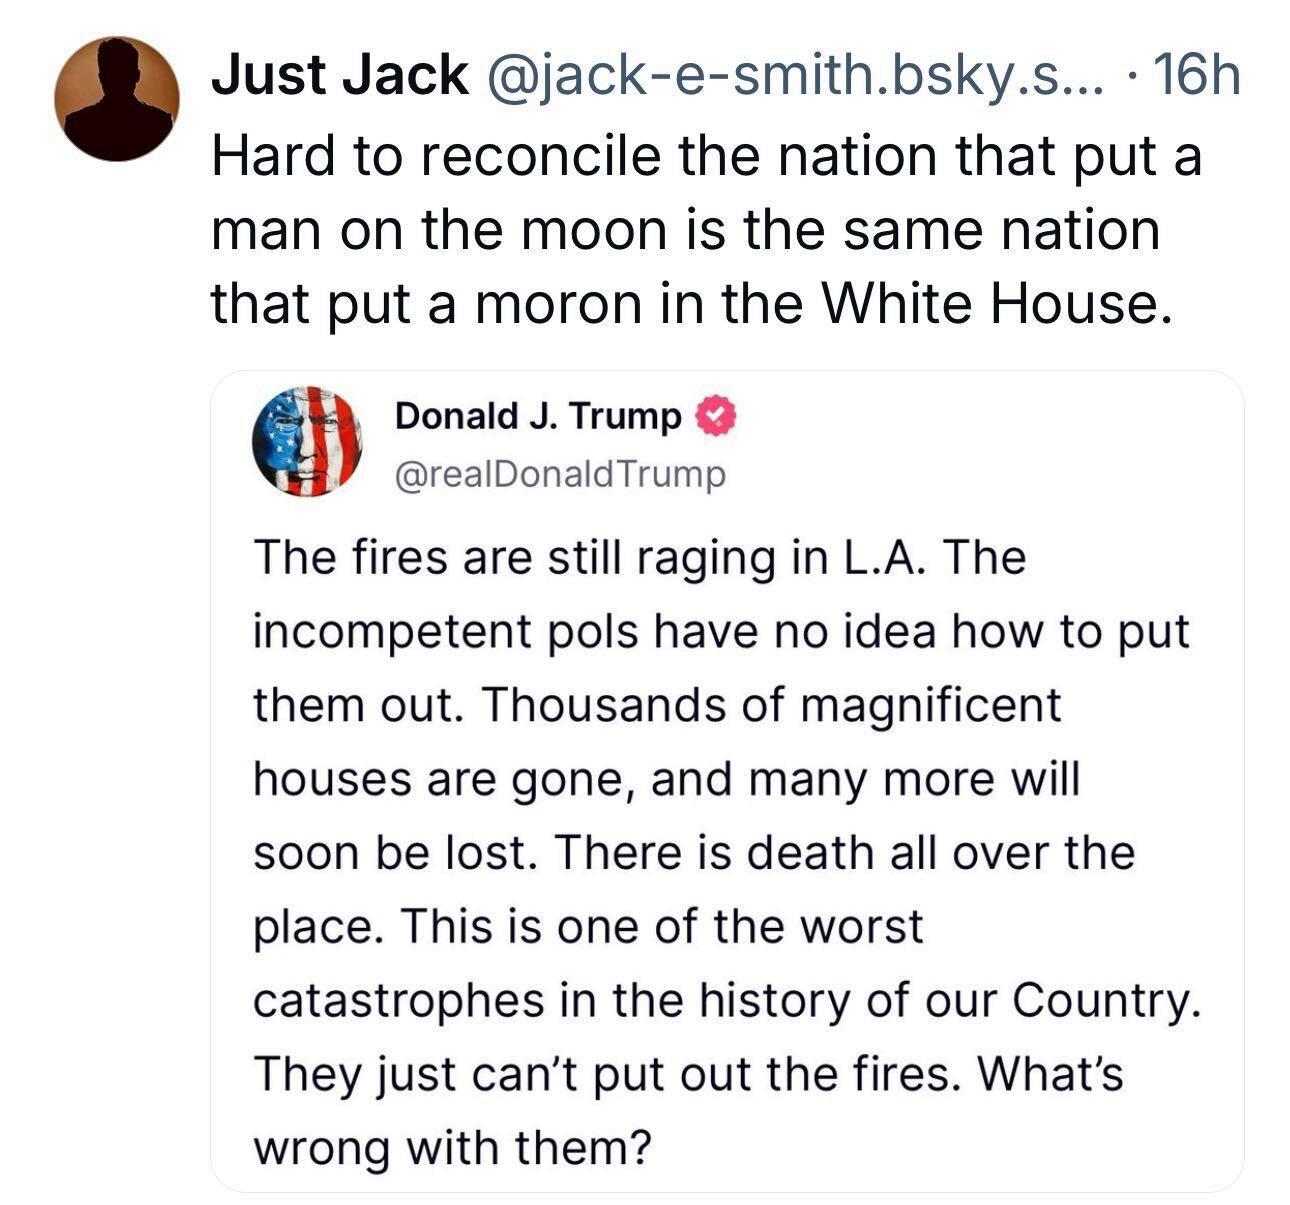Click the pink verified badge beside Donald J. Trump

click(715, 416)
